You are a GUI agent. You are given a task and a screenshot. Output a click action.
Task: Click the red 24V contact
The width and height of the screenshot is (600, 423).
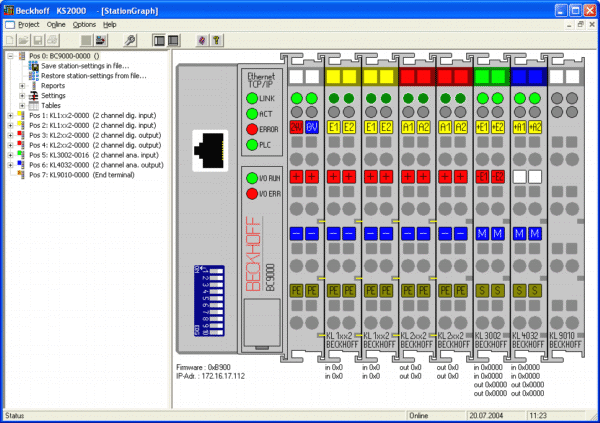tap(297, 127)
